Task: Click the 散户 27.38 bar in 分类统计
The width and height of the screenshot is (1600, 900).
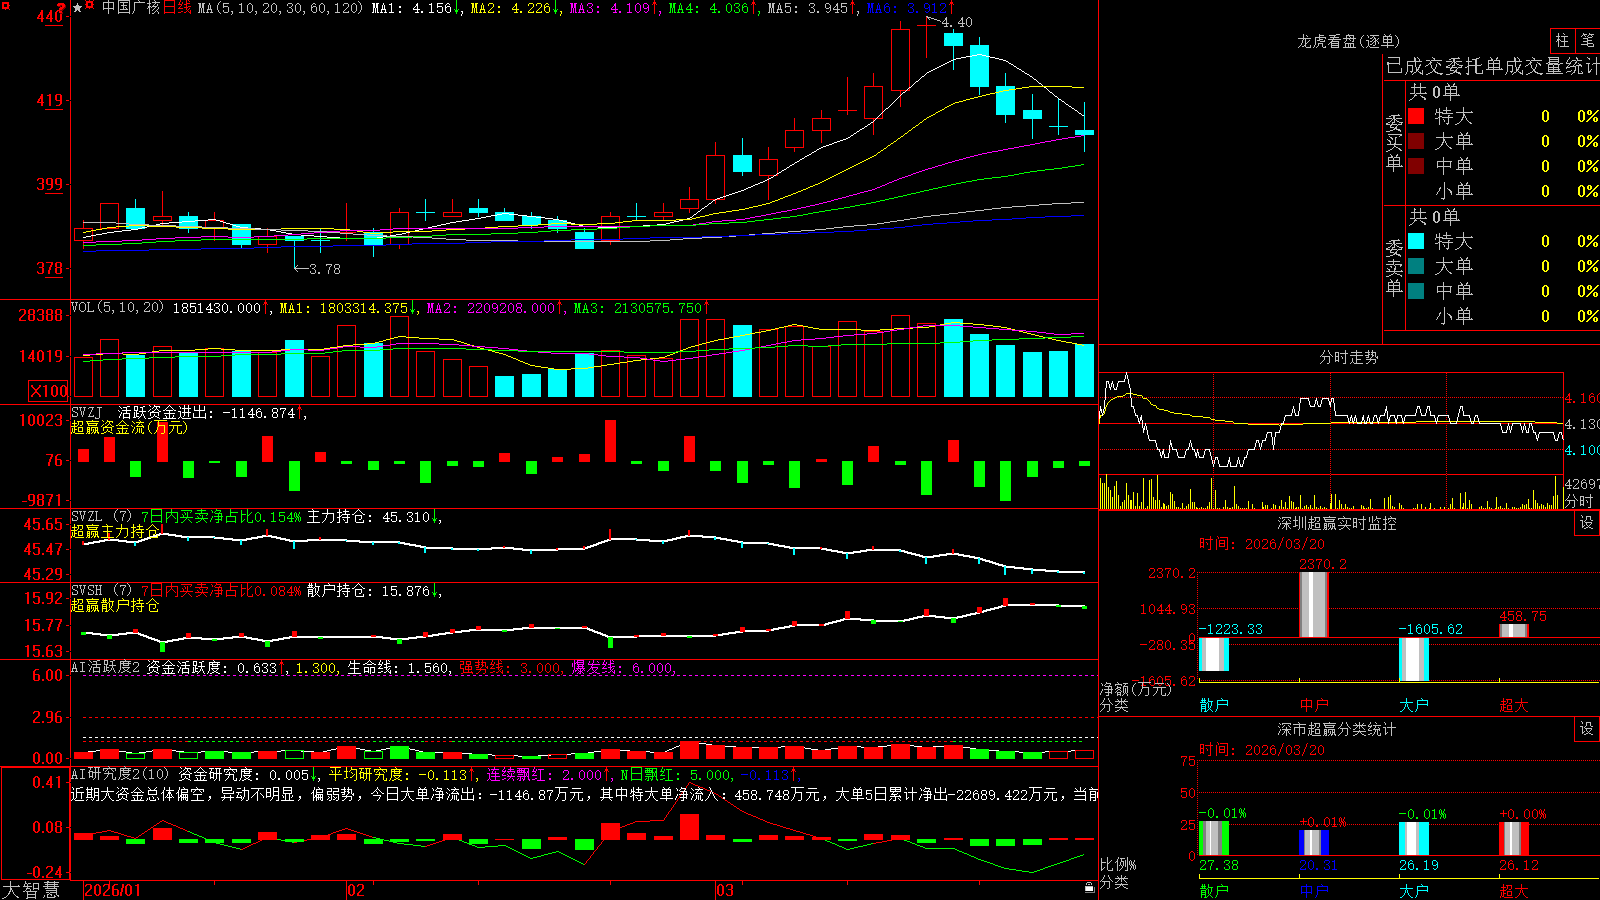Action: click(x=1214, y=838)
